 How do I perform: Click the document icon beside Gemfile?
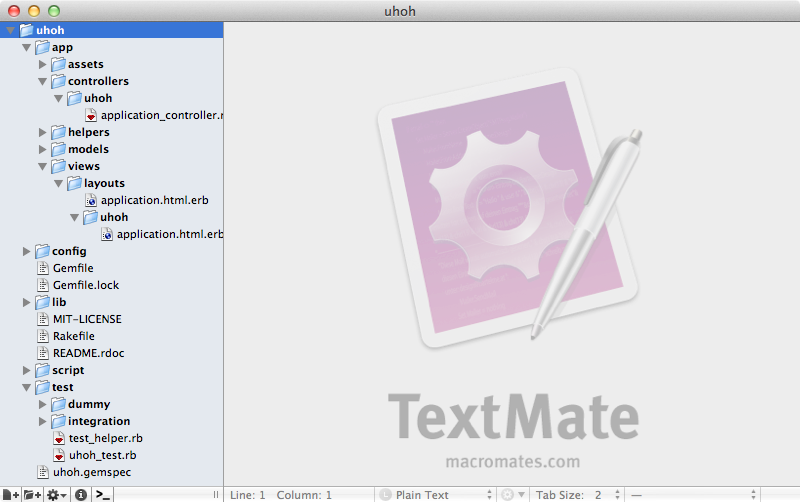[x=43, y=268]
